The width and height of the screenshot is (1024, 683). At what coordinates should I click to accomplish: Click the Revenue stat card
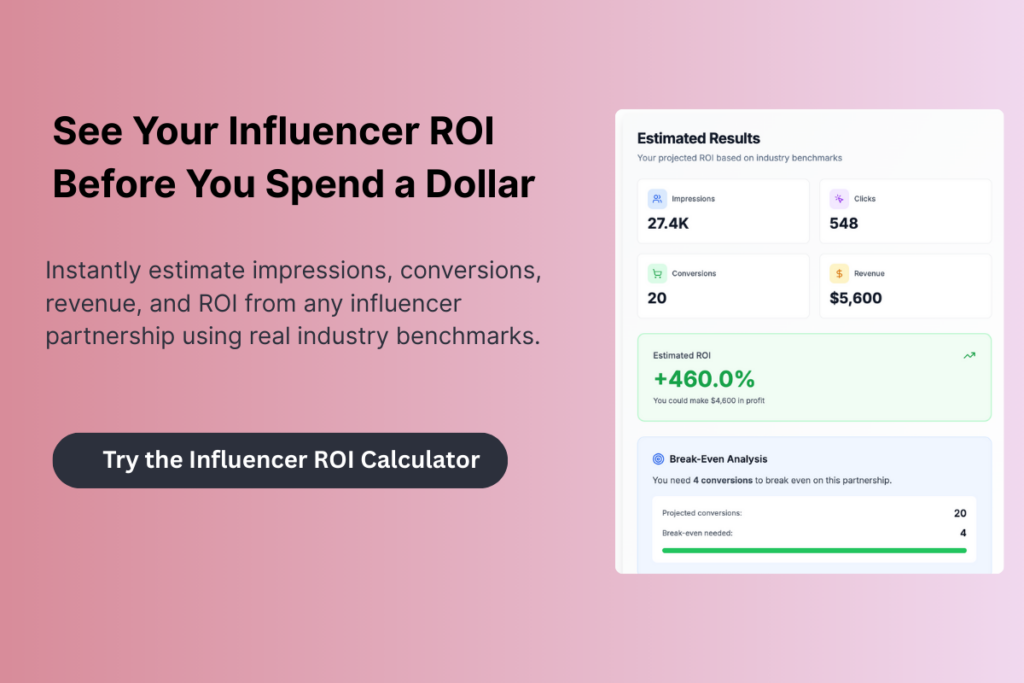point(905,285)
